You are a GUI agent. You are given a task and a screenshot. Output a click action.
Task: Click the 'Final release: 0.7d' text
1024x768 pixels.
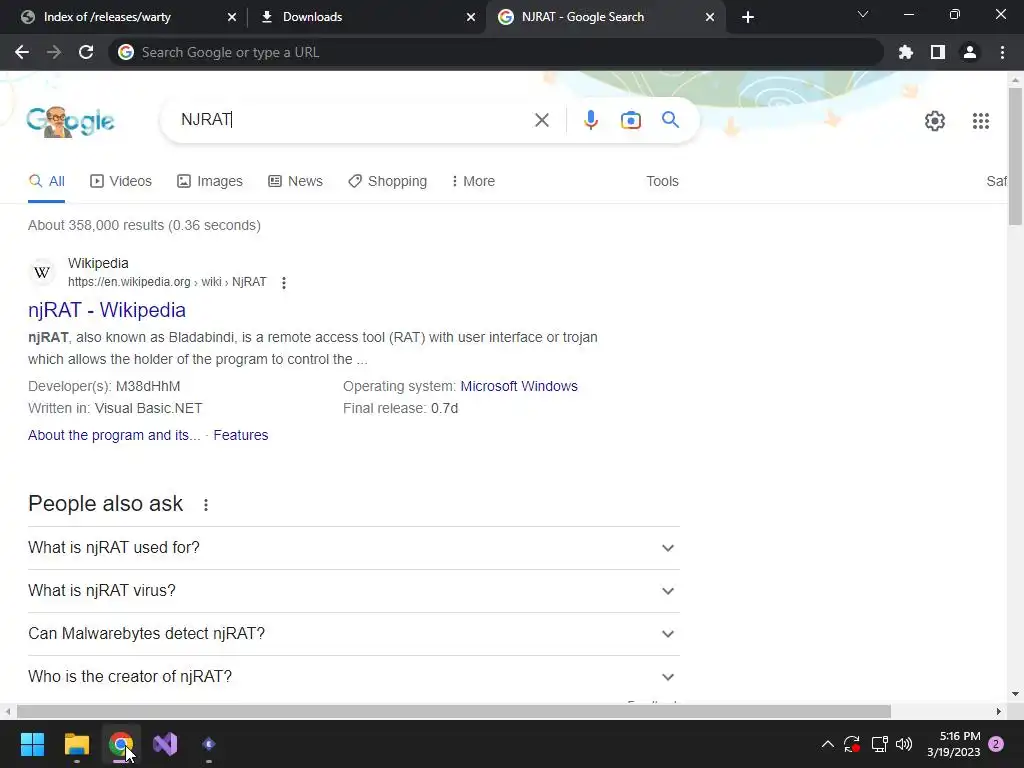pos(400,408)
